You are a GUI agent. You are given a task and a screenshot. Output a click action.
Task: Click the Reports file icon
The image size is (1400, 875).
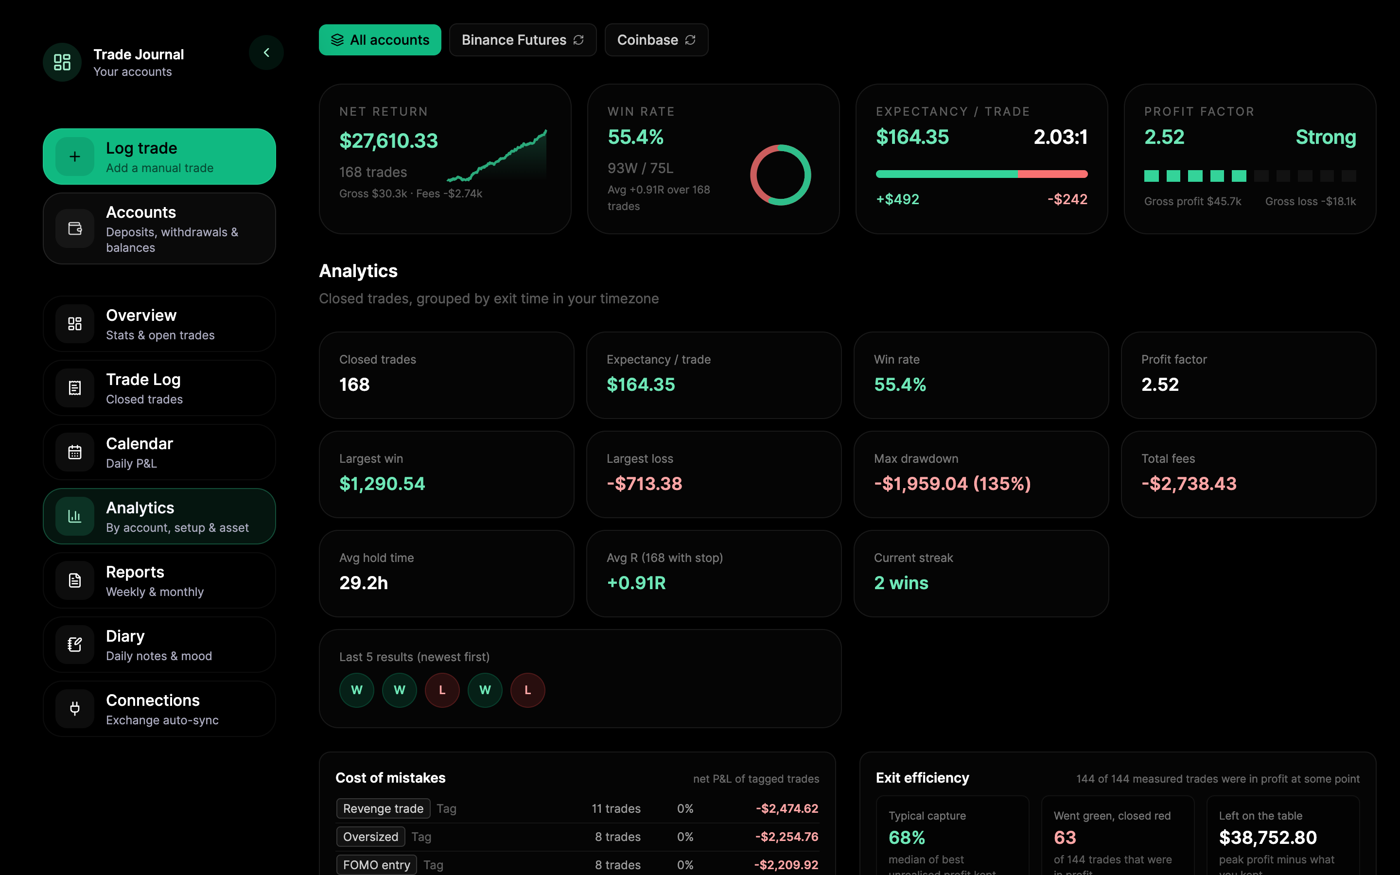[x=75, y=580]
